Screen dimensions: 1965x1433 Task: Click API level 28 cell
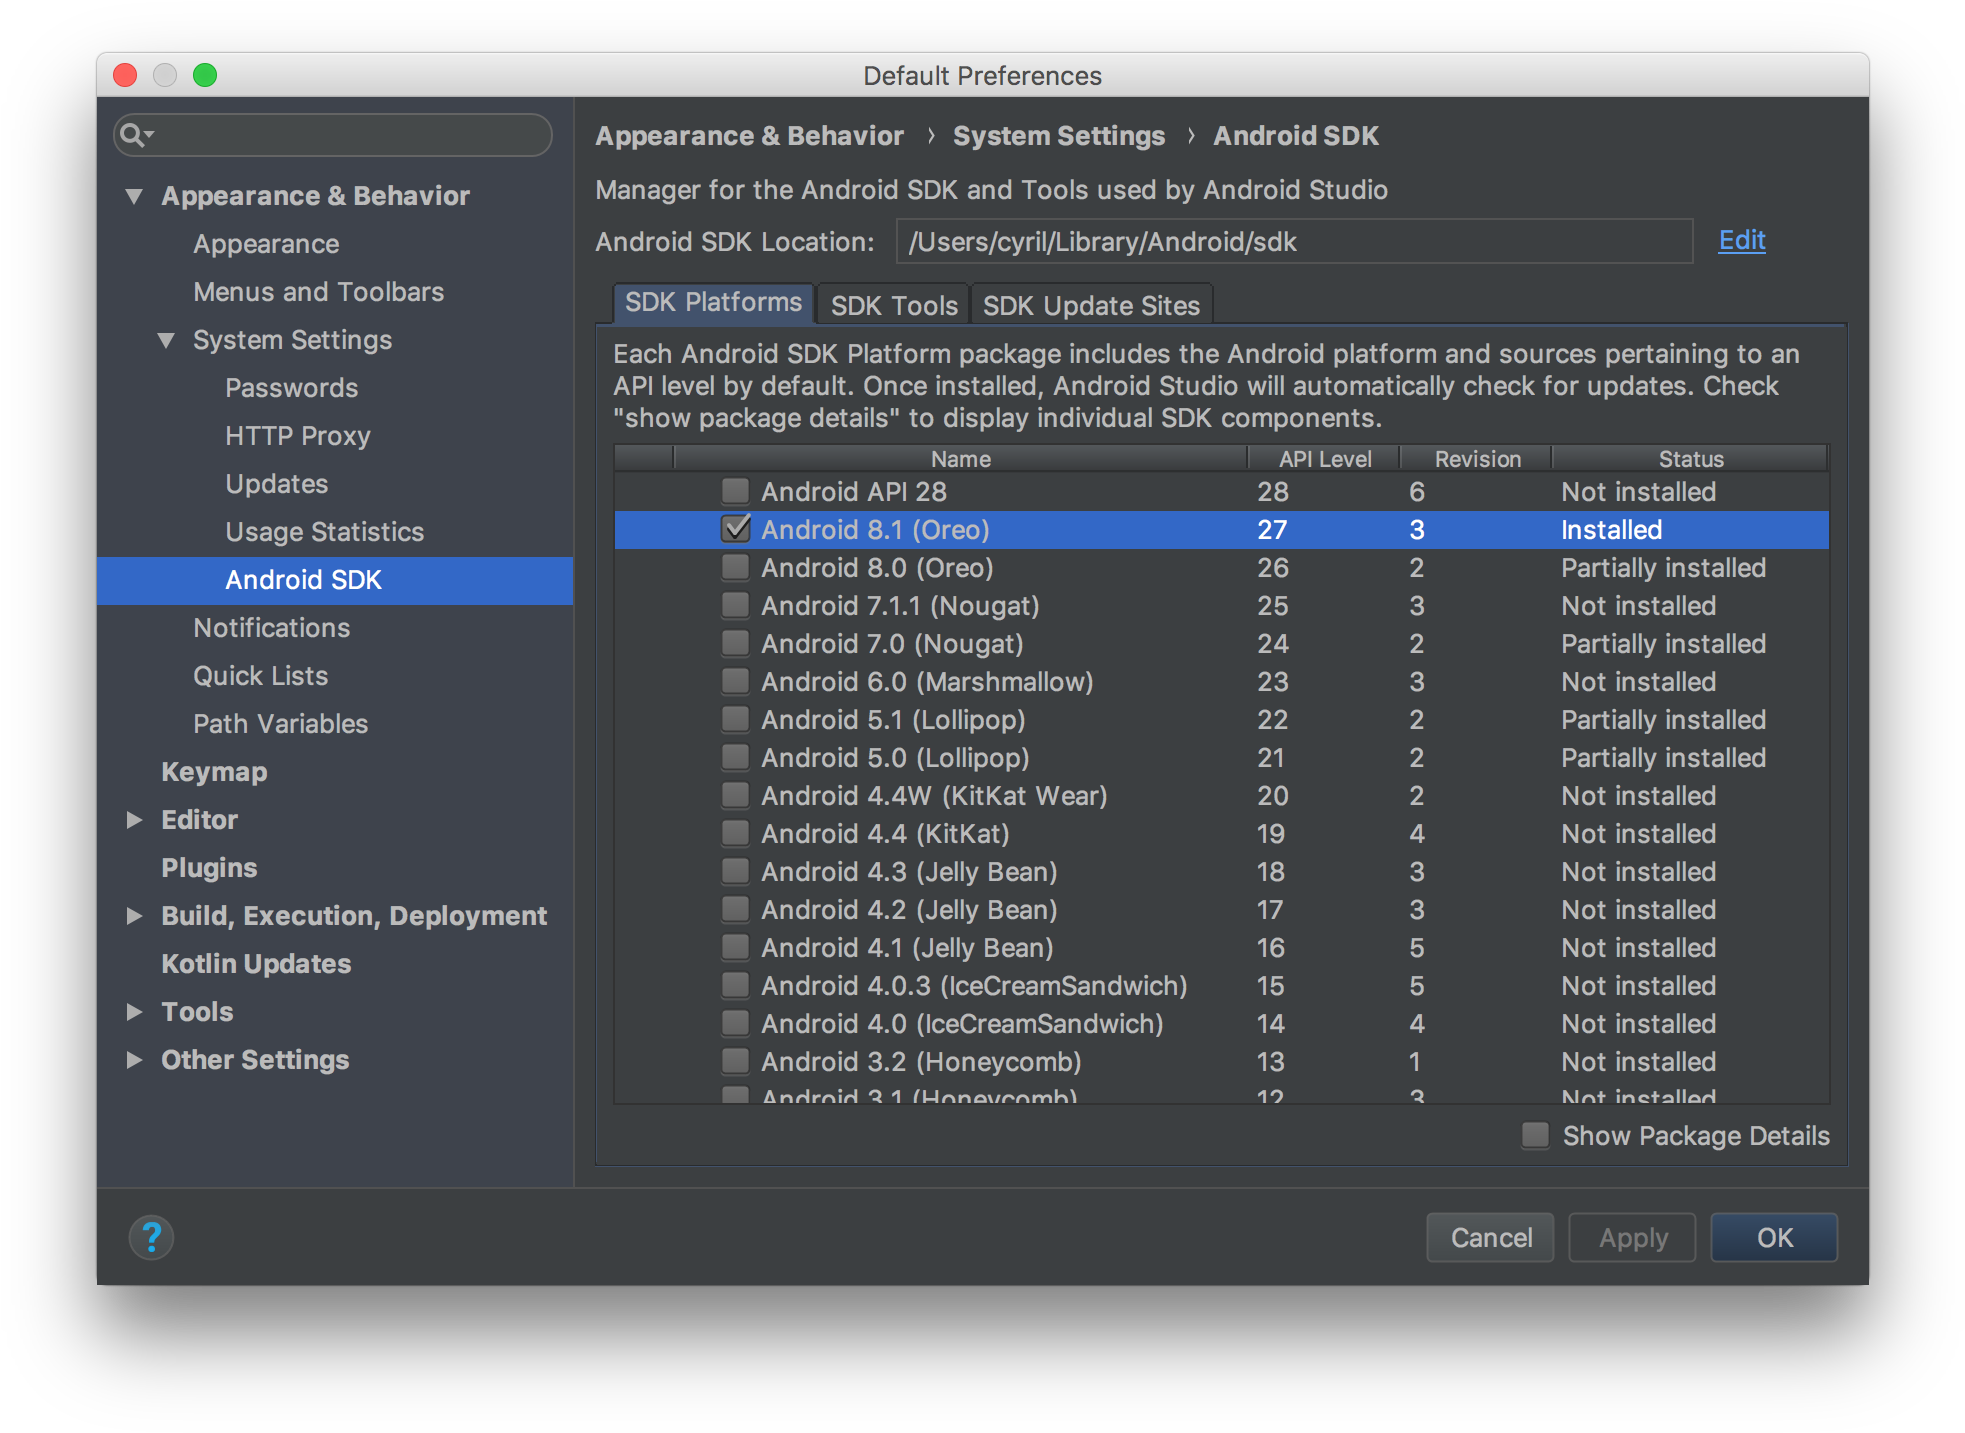point(1272,491)
